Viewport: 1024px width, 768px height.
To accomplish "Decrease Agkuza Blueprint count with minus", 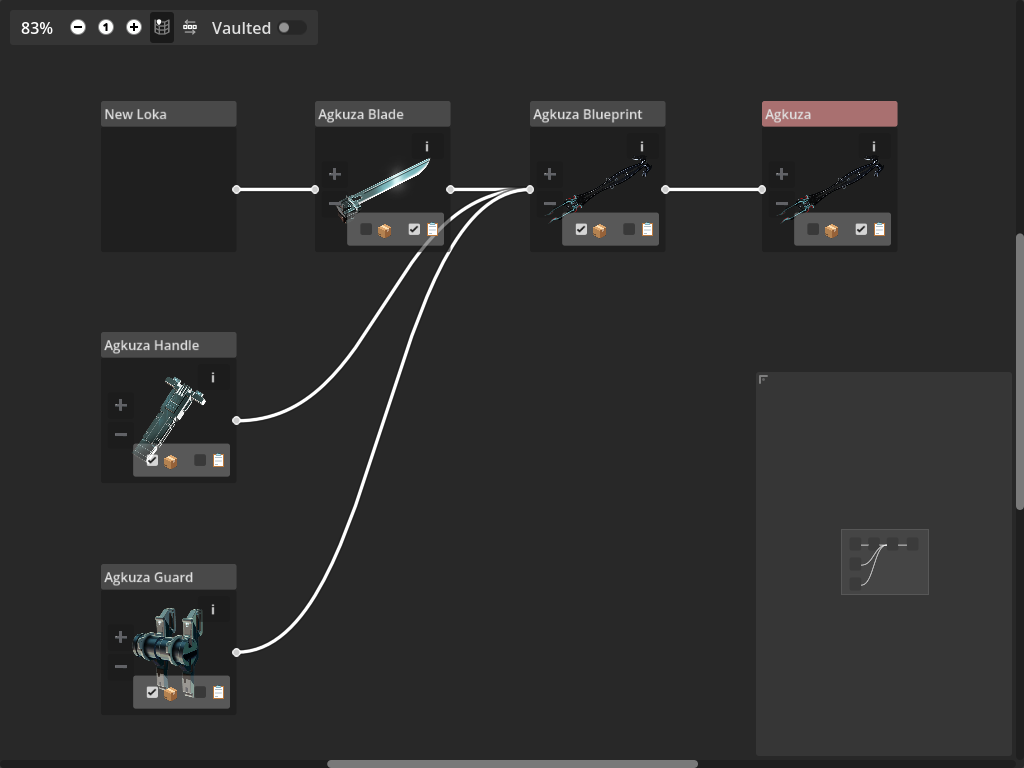I will click(x=550, y=204).
